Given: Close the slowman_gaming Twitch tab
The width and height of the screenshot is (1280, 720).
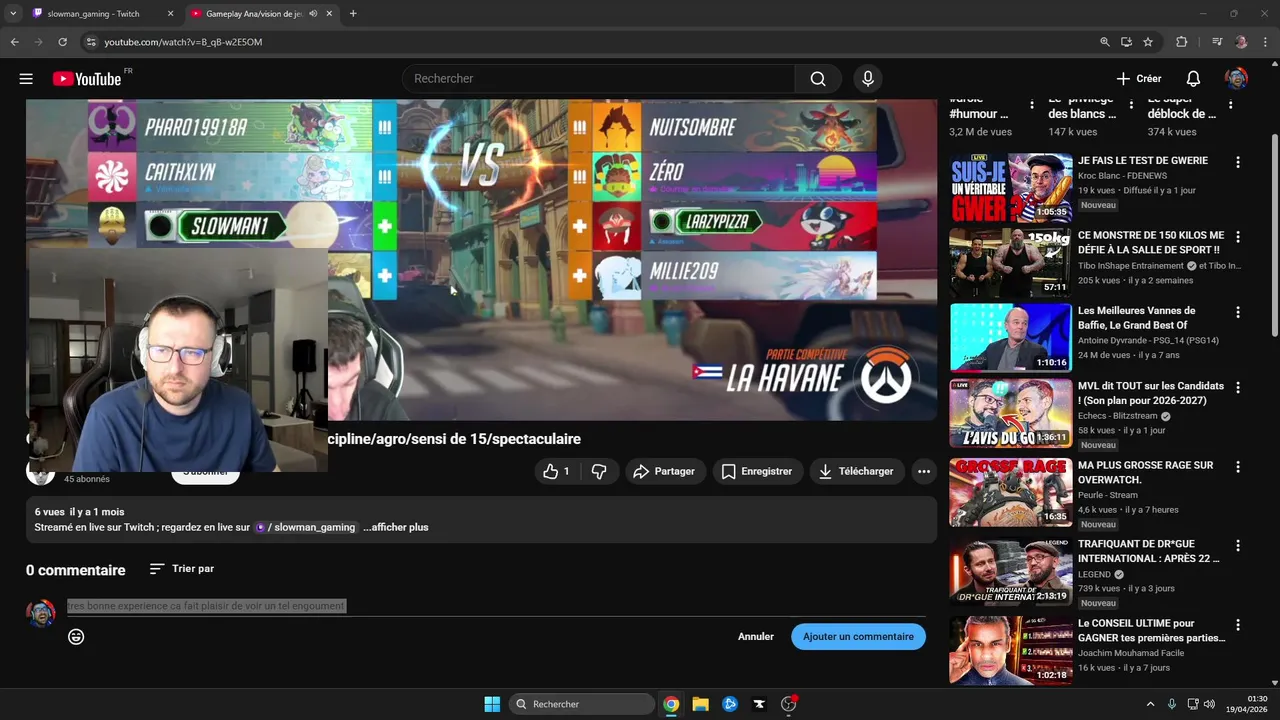Looking at the screenshot, I should [170, 14].
